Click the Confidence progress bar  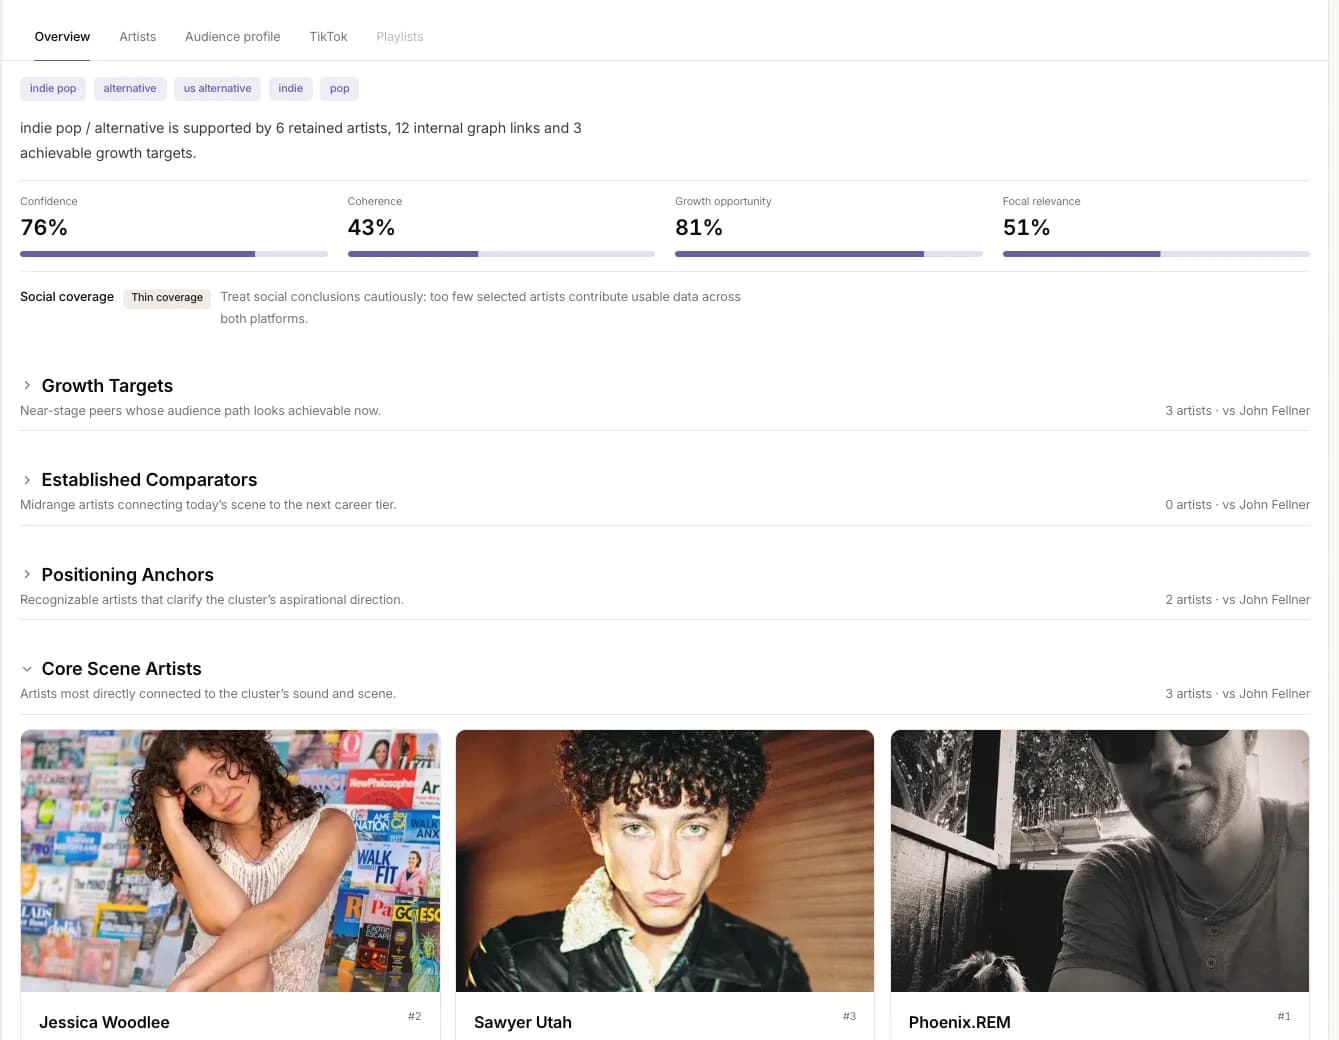(x=174, y=254)
